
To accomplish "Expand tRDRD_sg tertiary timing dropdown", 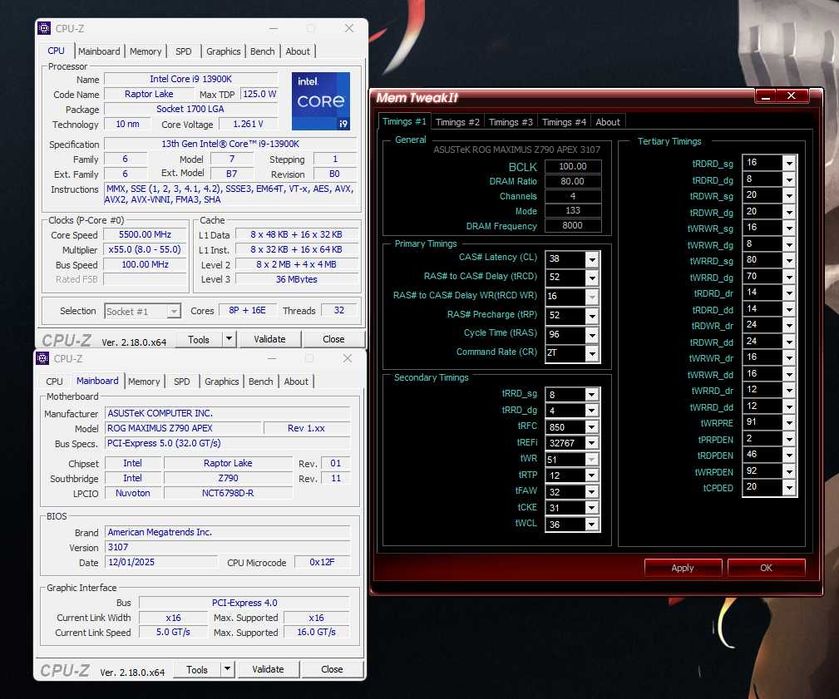I will click(789, 163).
